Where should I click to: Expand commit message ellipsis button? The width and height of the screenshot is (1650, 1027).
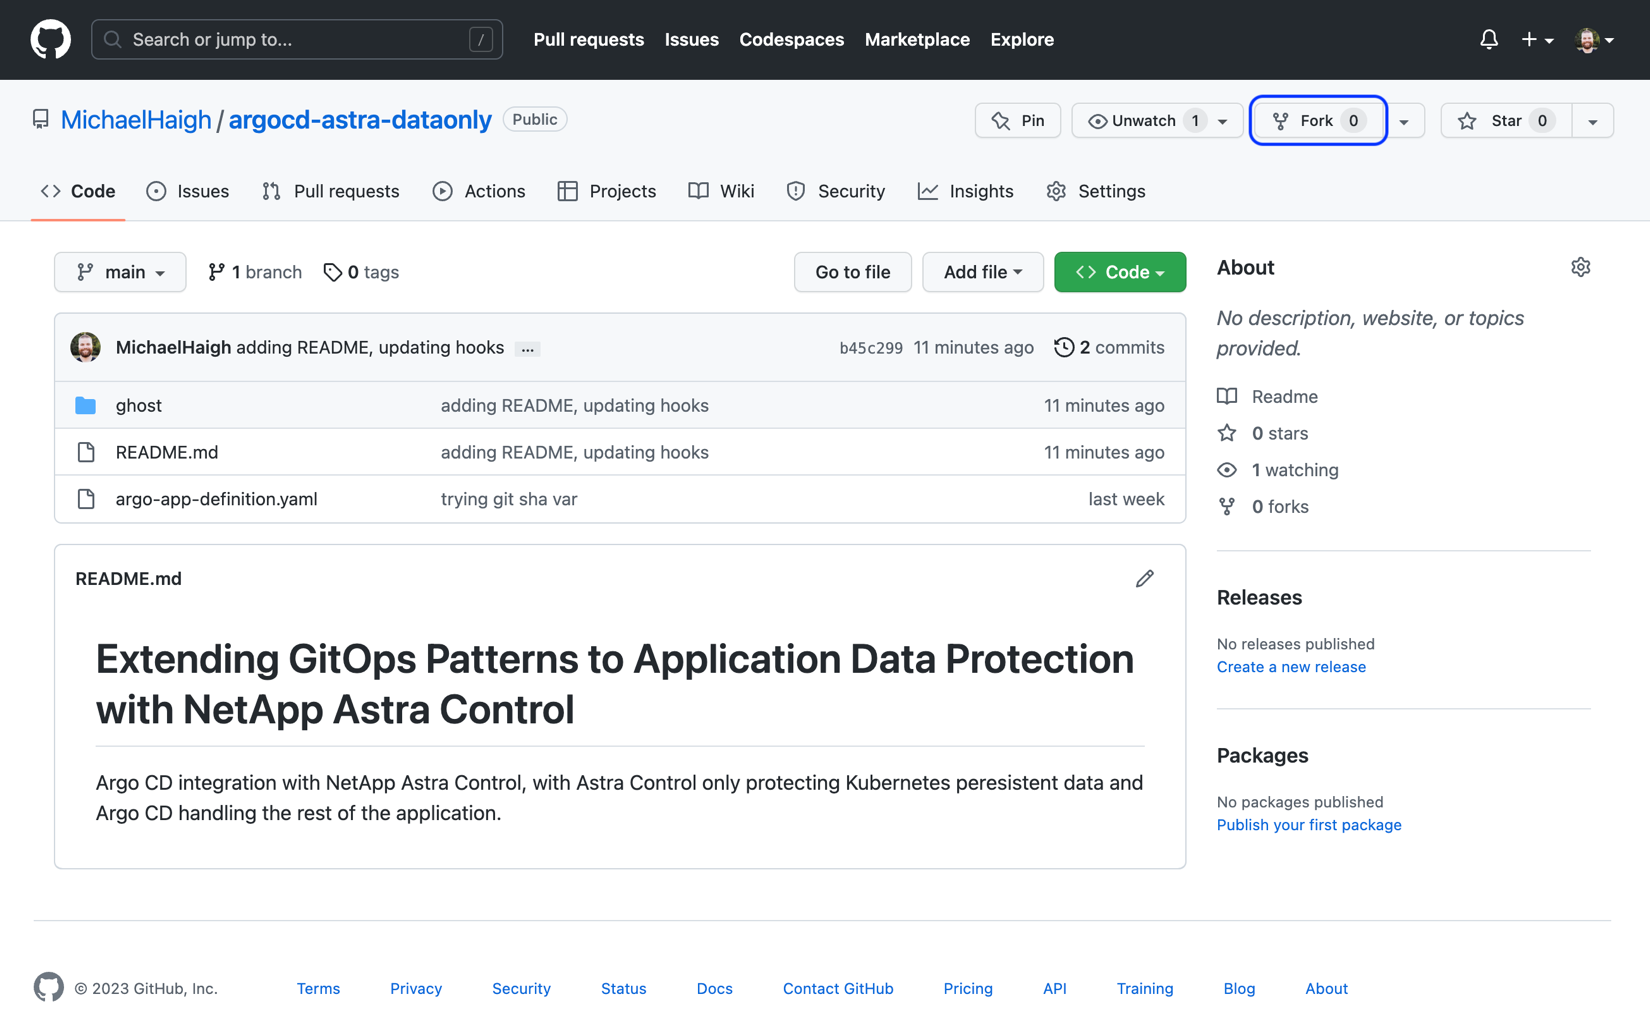click(x=528, y=349)
